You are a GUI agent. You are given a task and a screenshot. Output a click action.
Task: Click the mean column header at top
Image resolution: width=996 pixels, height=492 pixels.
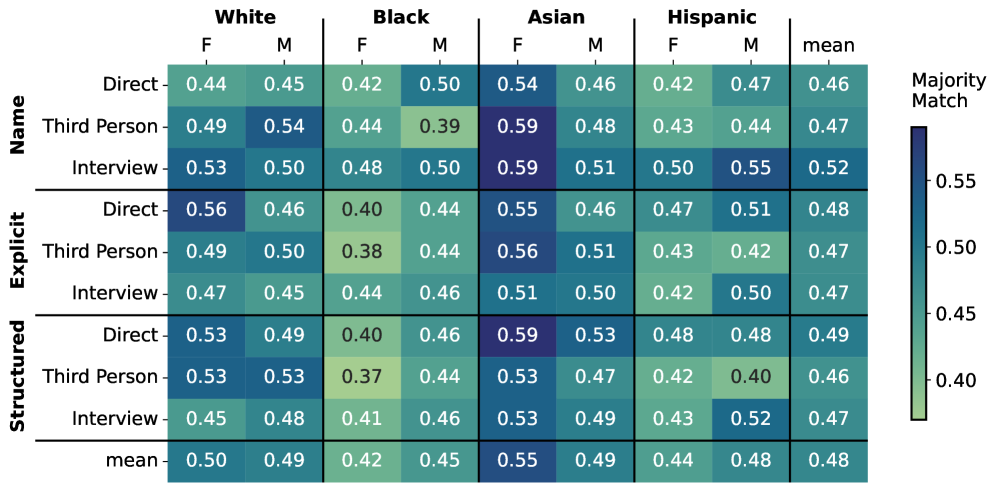tap(829, 46)
